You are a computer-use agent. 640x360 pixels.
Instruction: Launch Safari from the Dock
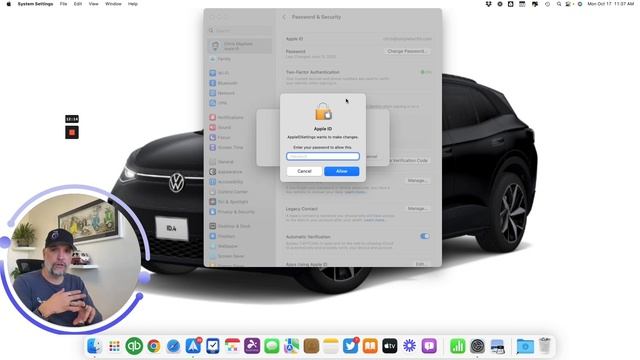(173, 346)
